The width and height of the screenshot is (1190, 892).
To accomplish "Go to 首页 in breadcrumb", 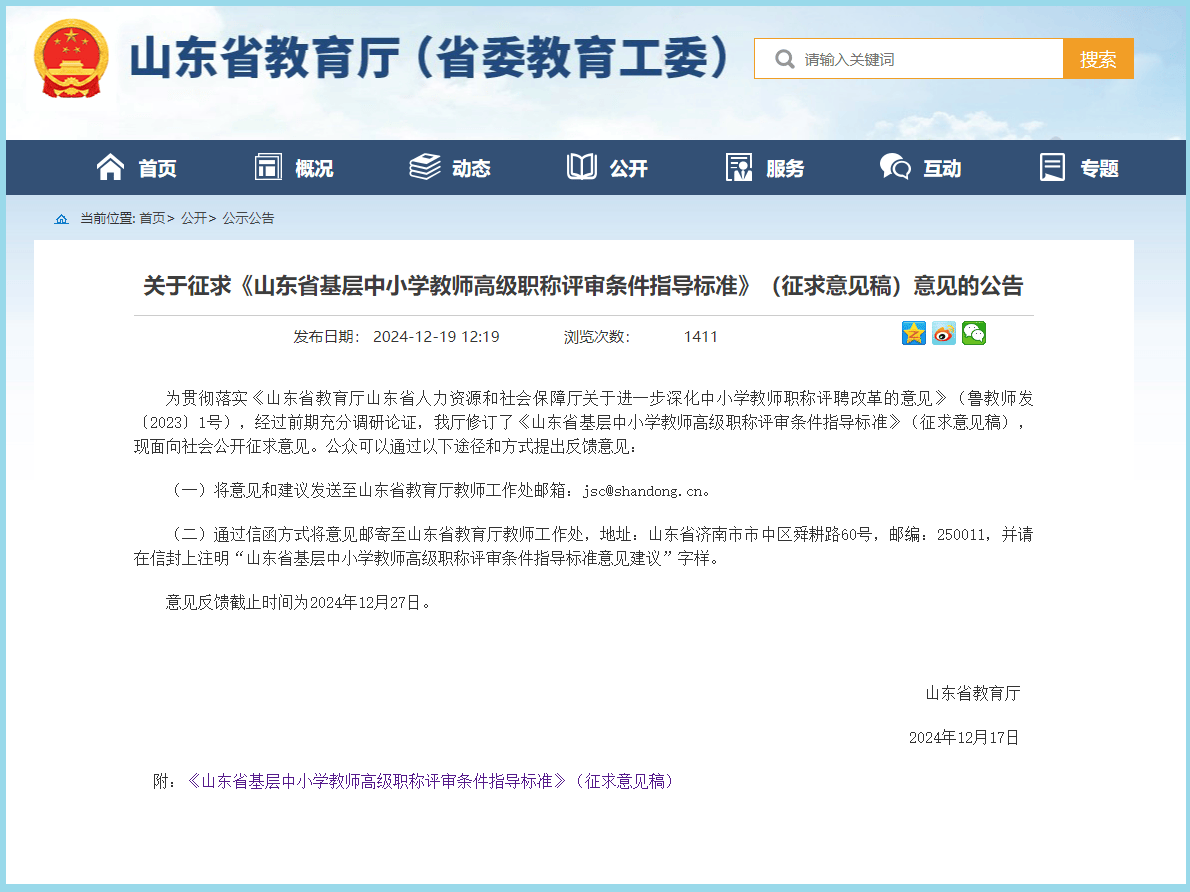I will (x=153, y=219).
